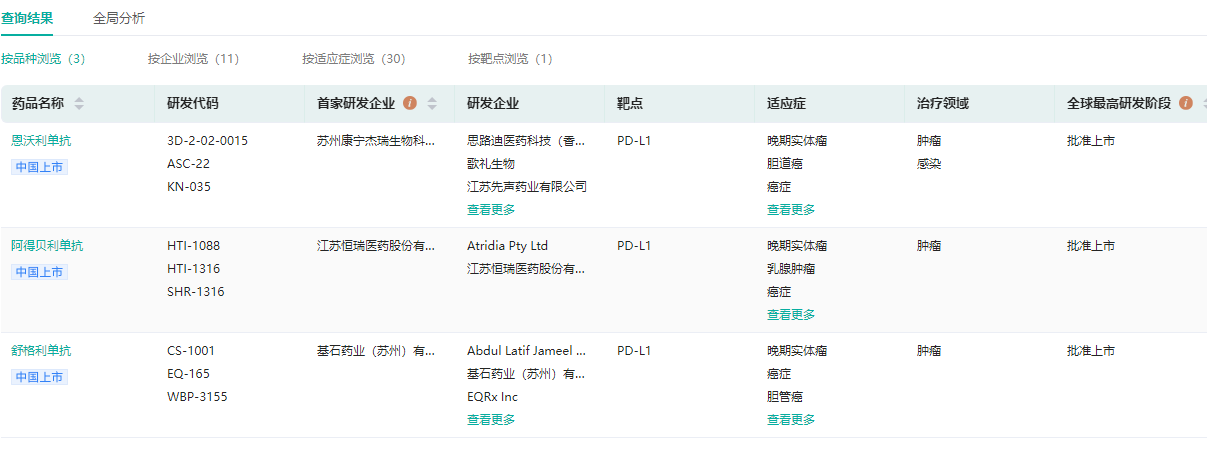Click info icon beside 首家研发企业 header
Image resolution: width=1207 pixels, height=454 pixels.
coord(410,103)
